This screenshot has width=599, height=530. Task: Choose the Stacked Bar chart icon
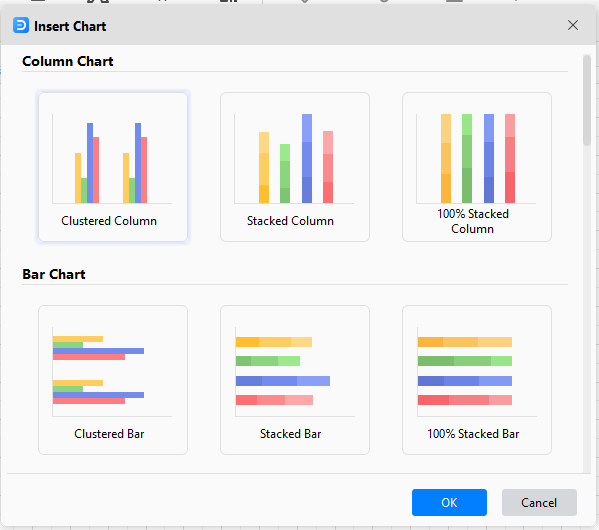pyautogui.click(x=295, y=380)
